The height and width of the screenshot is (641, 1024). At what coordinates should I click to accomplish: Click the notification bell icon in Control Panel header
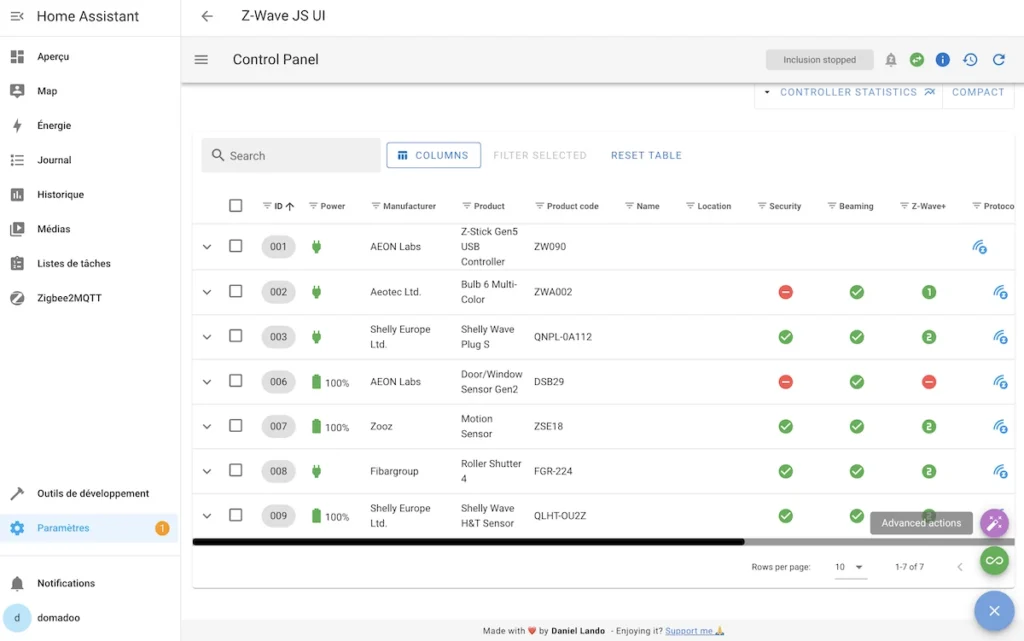point(891,60)
